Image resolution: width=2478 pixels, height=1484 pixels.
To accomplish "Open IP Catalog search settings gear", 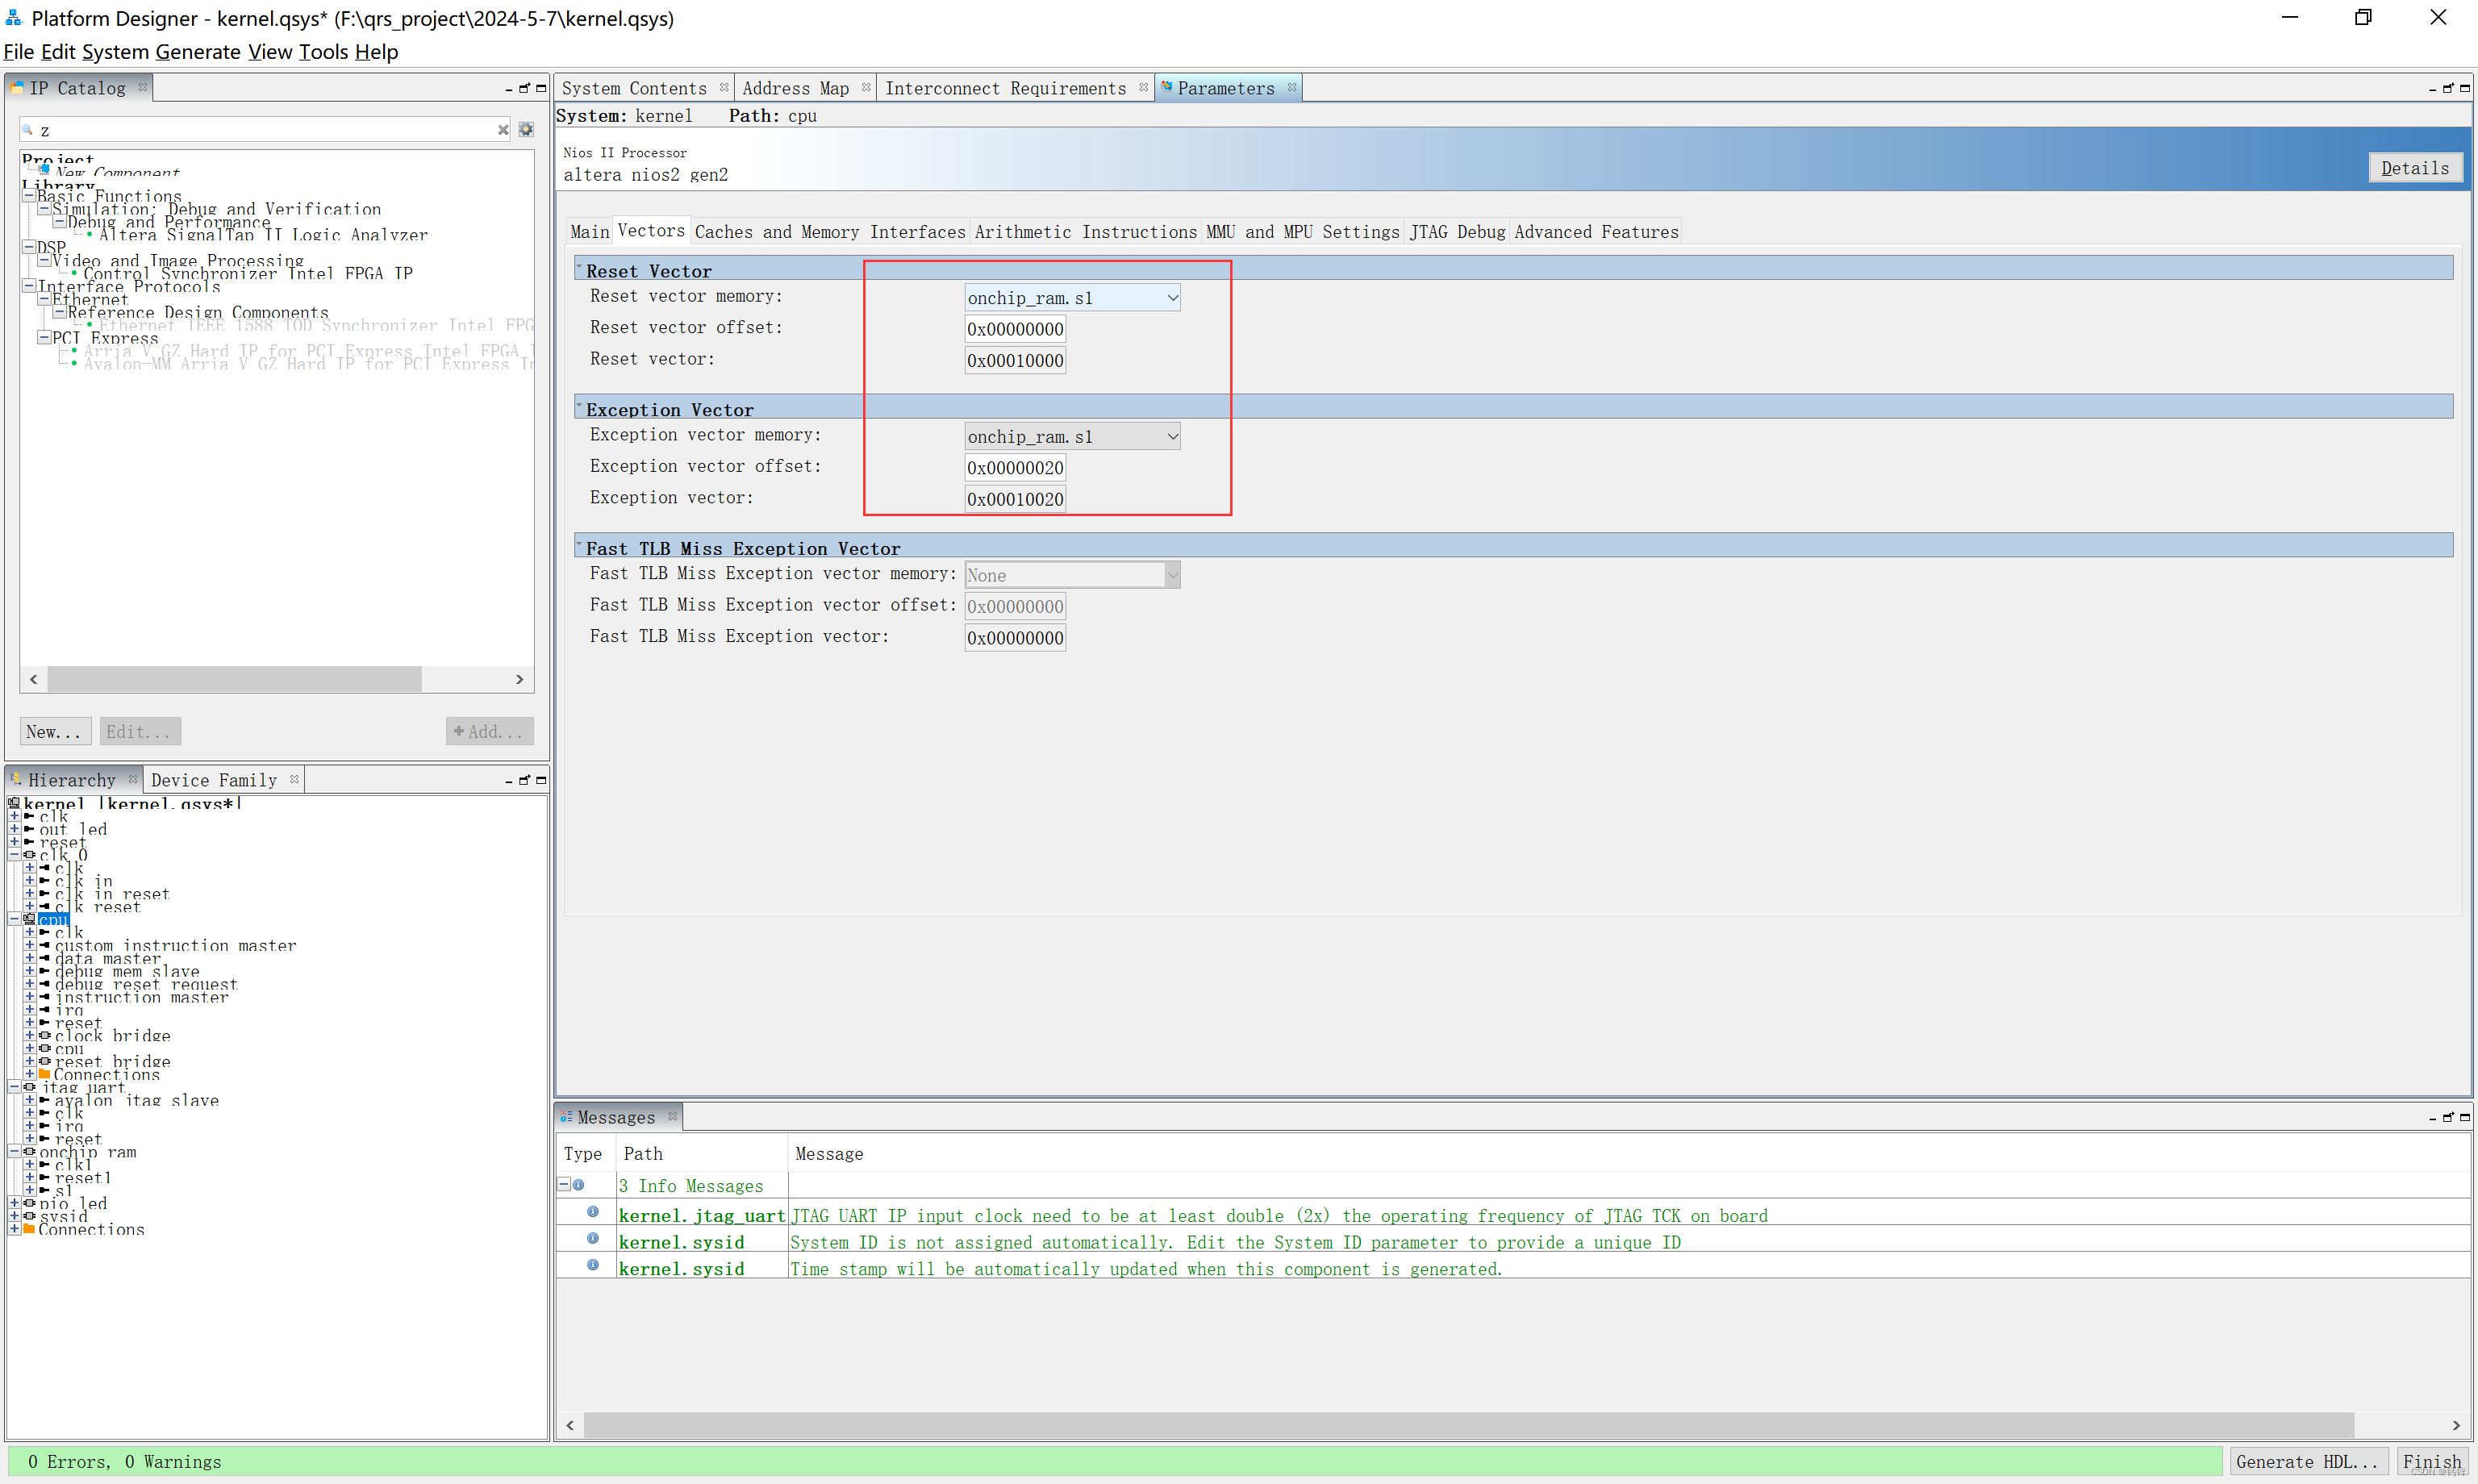I will [x=526, y=130].
